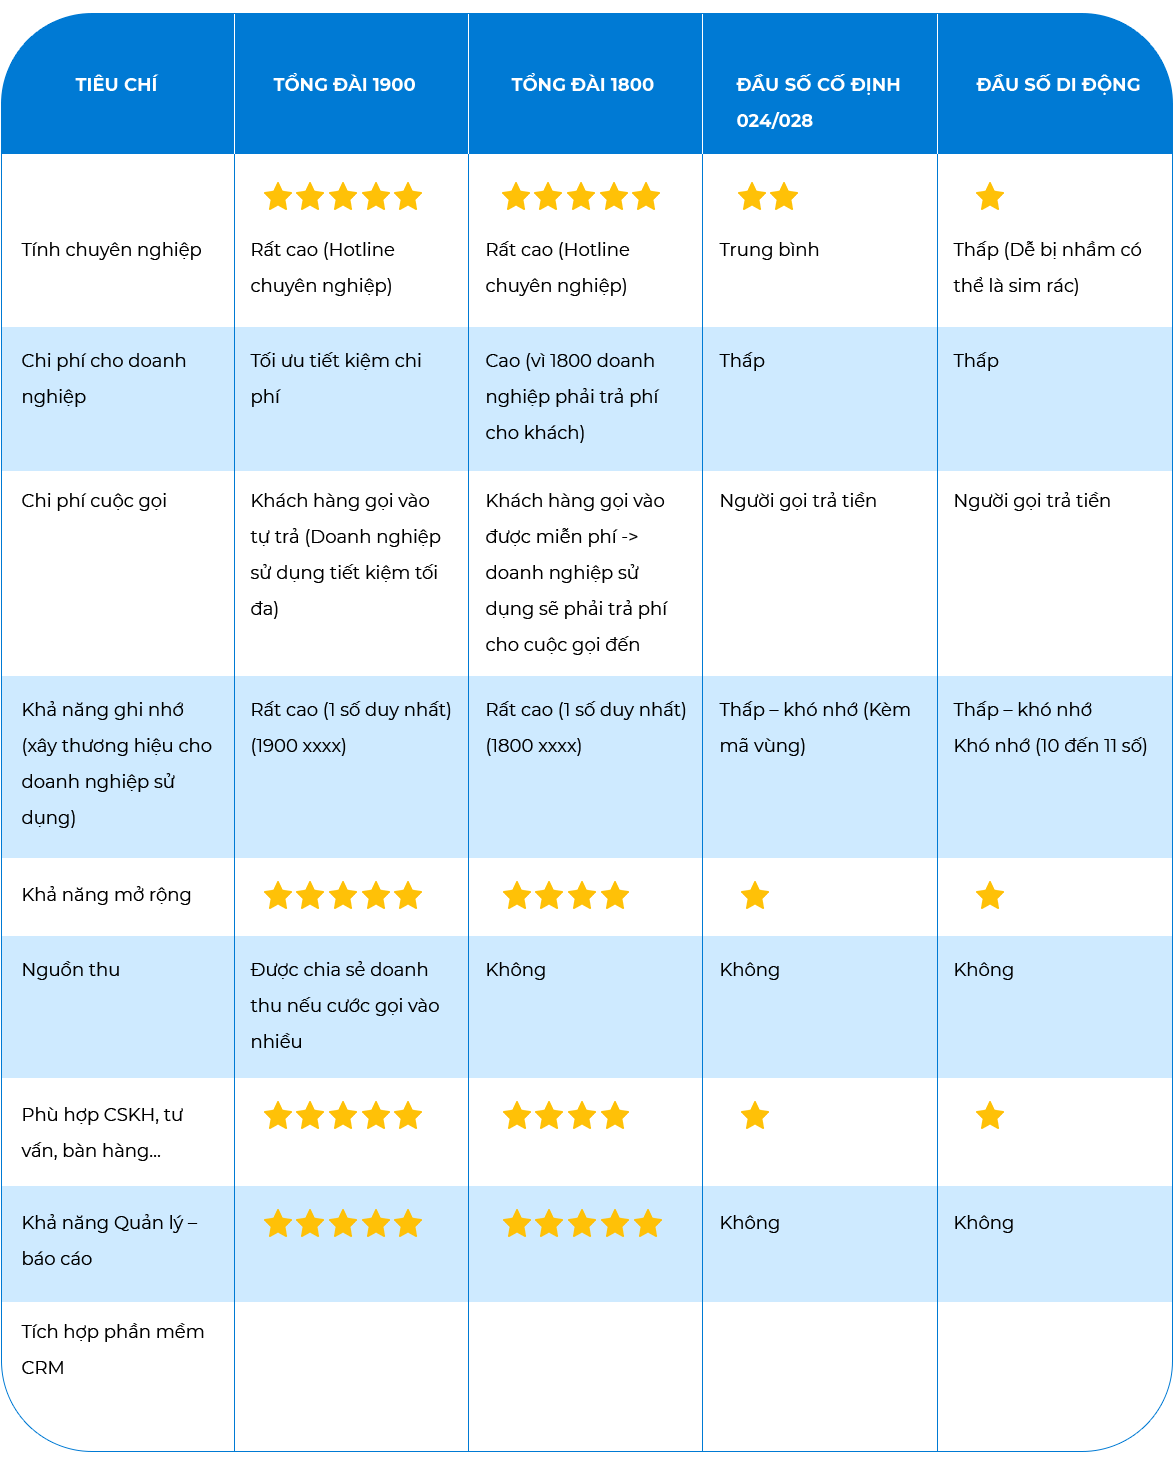The image size is (1175, 1467).
Task: Select the TỔNG ĐÀI 1800 column header
Action: point(582,85)
